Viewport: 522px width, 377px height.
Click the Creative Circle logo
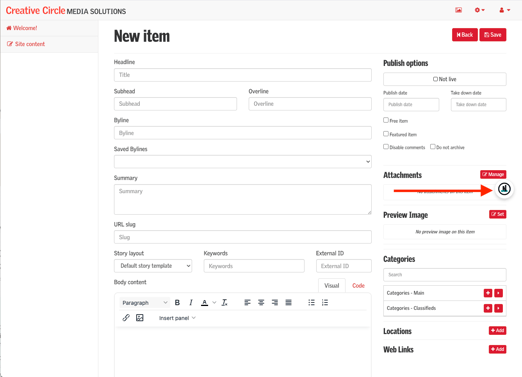(x=66, y=11)
